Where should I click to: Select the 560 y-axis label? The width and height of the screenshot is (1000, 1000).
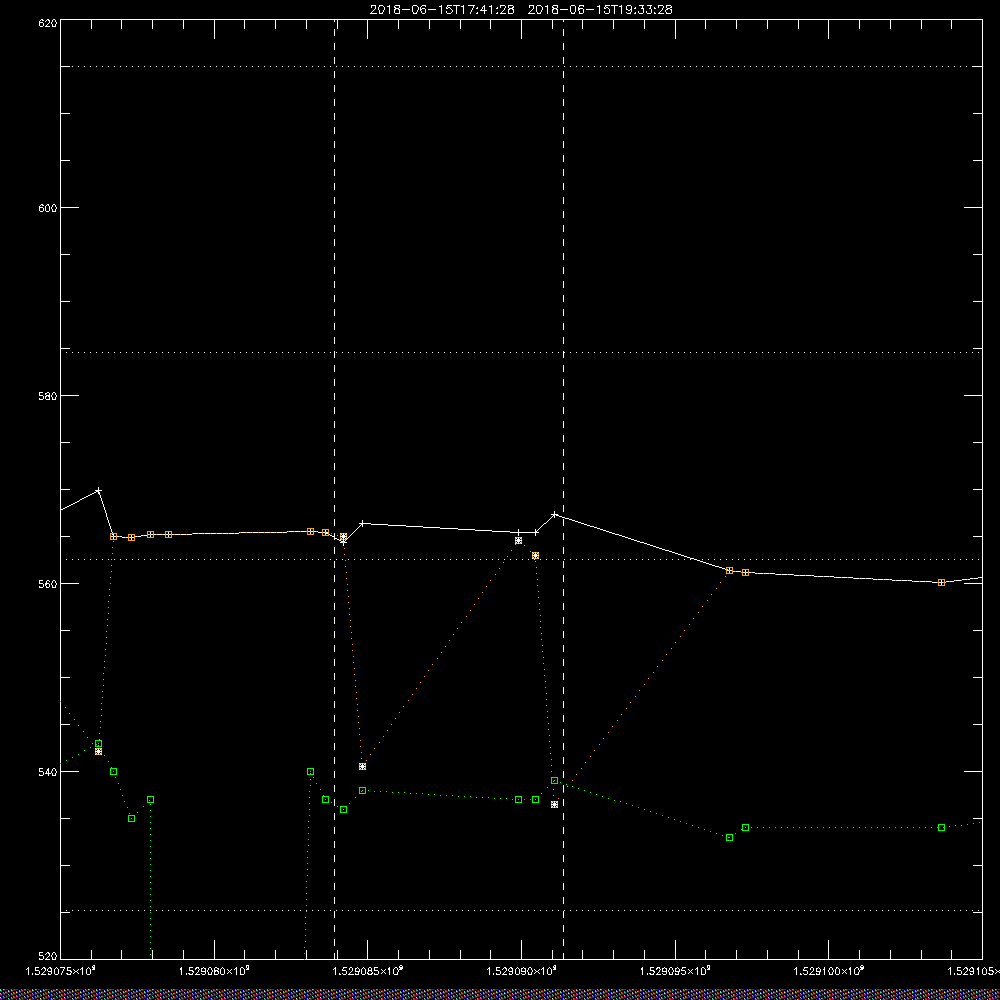tap(48, 584)
